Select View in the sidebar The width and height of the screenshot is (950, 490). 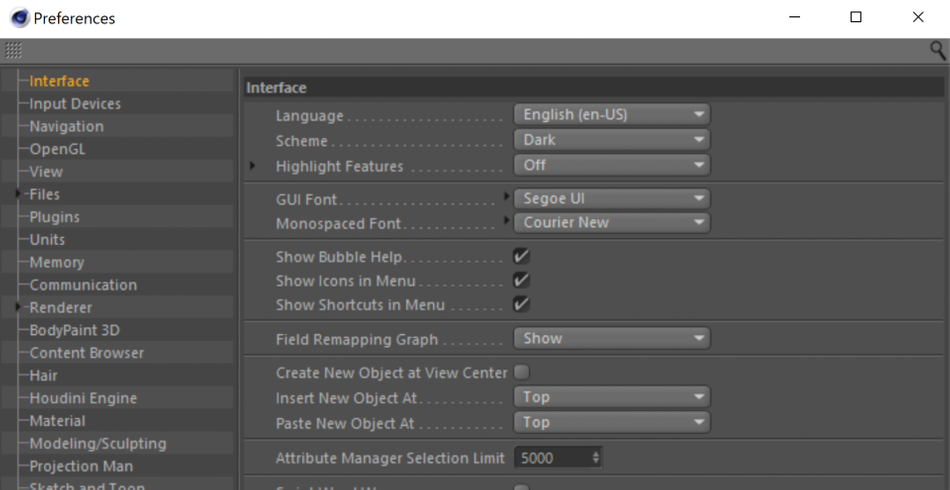46,171
